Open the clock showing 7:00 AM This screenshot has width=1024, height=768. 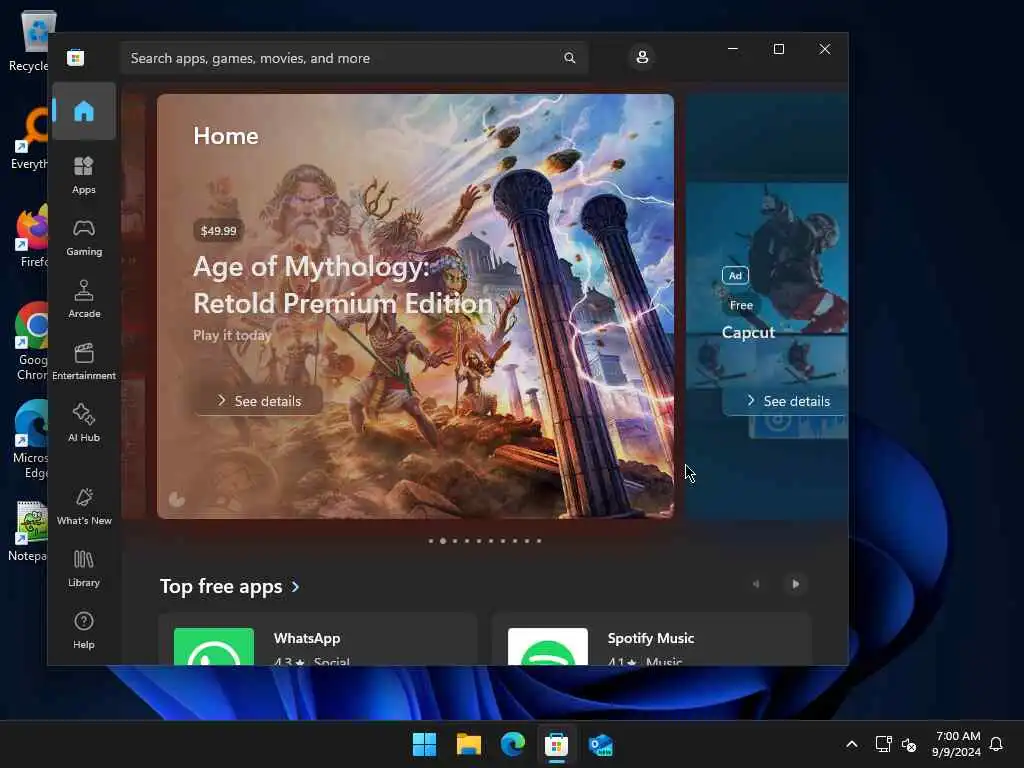[x=956, y=744]
